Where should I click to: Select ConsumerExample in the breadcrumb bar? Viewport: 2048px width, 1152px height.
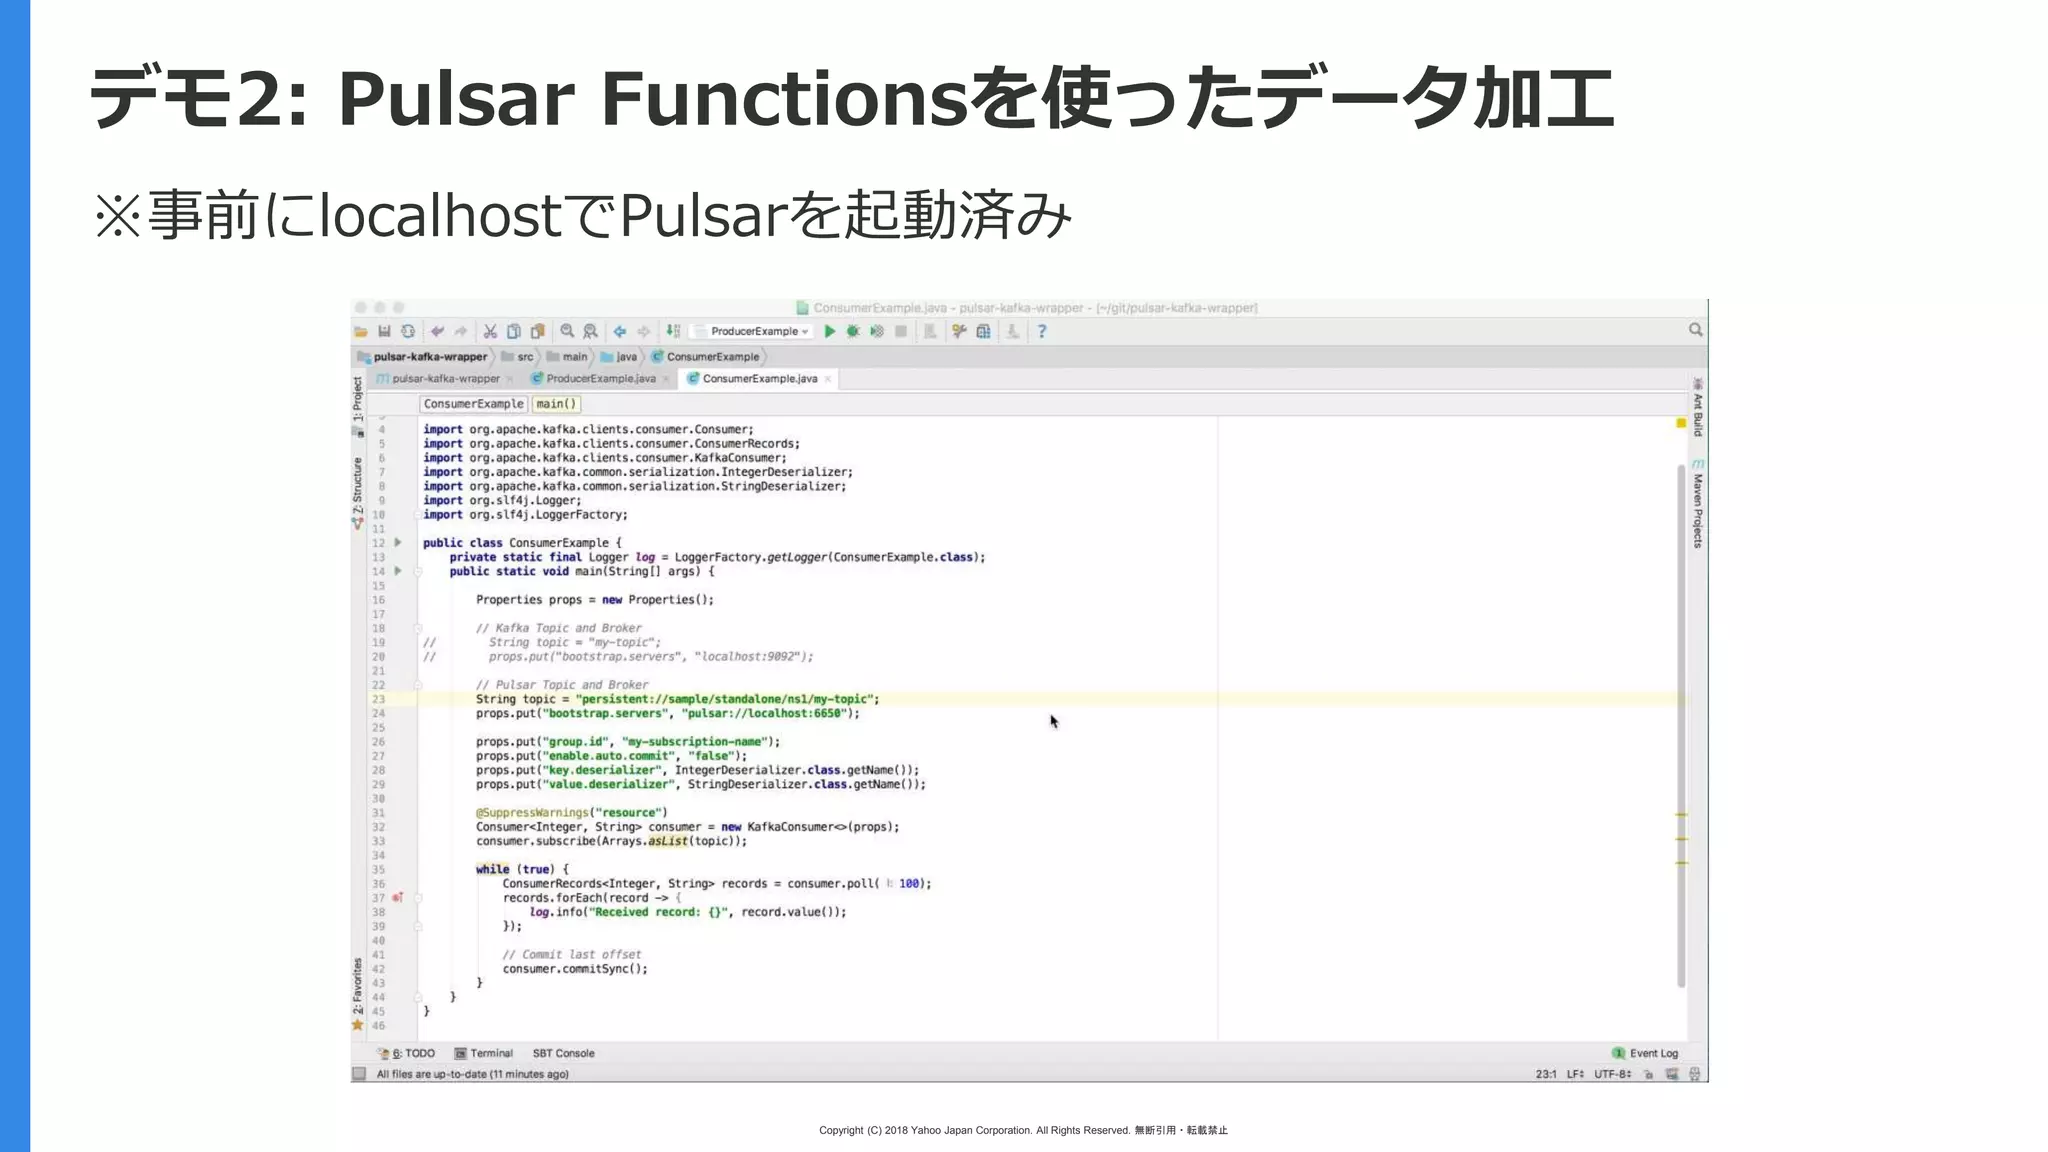point(706,357)
